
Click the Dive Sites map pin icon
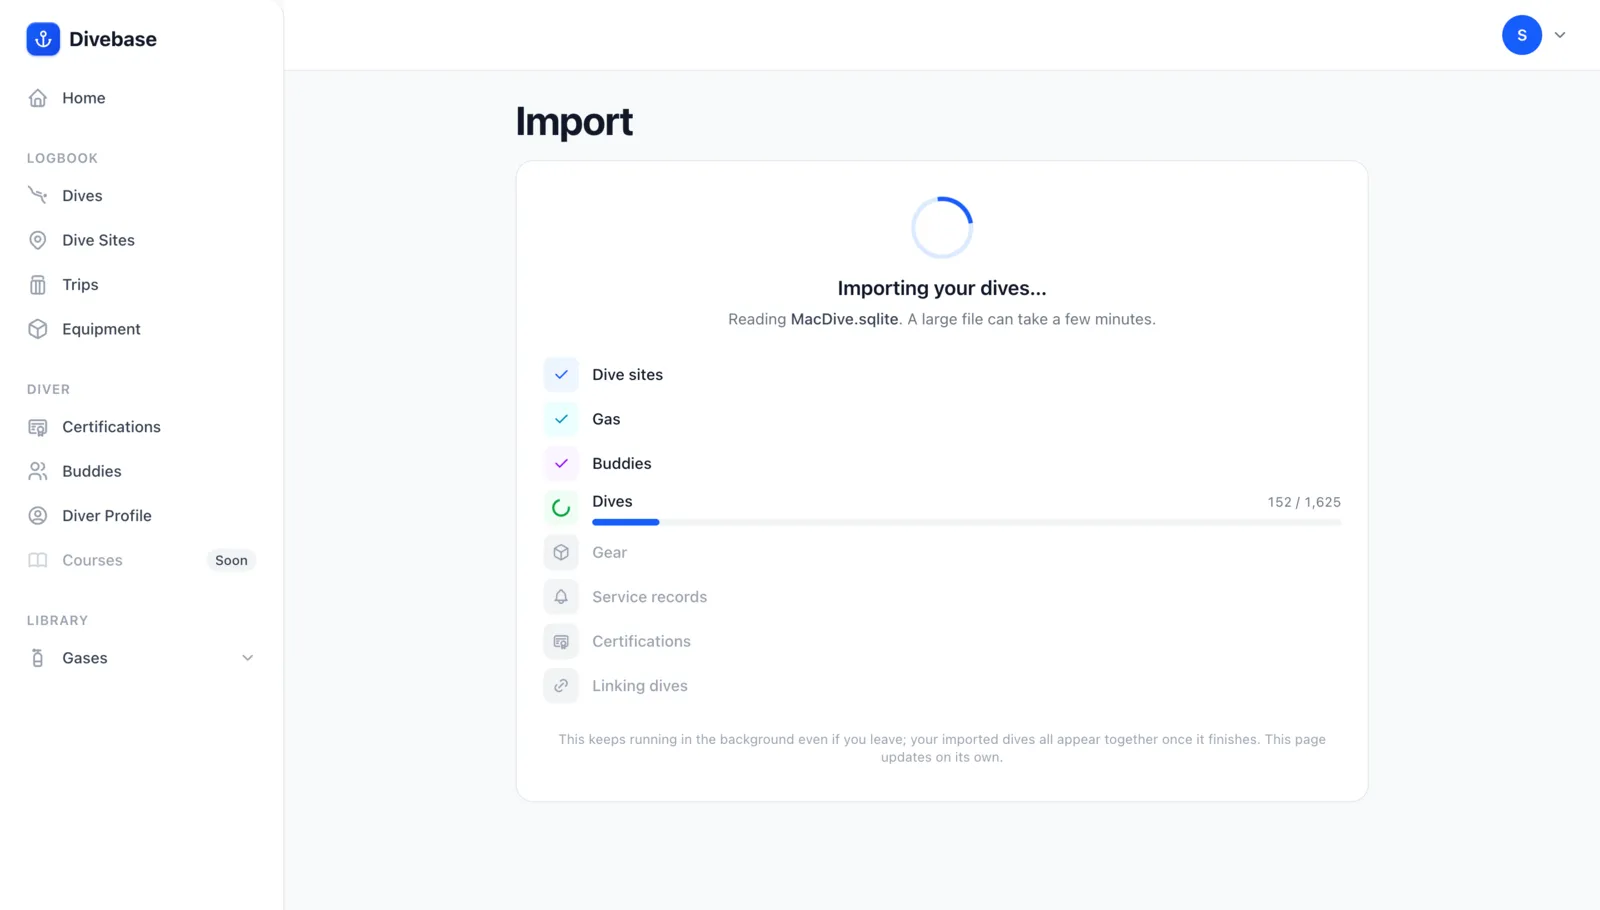tap(38, 240)
